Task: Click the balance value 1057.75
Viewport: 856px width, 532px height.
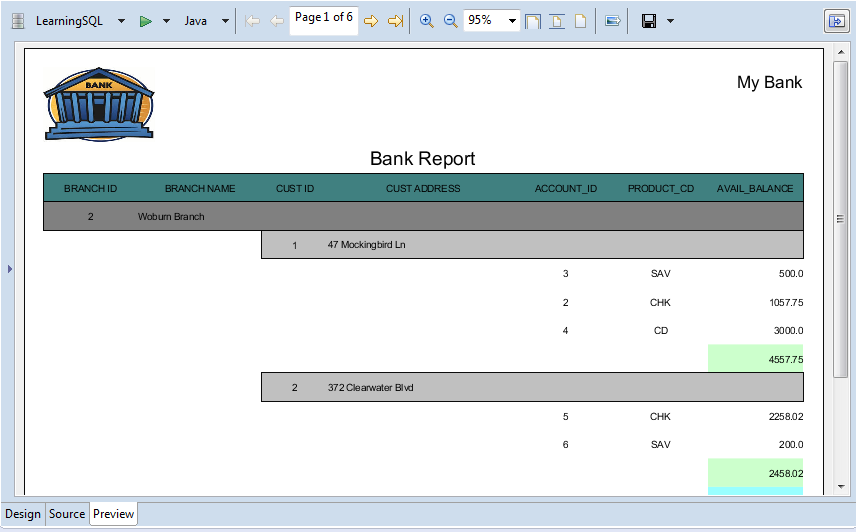Action: 786,303
